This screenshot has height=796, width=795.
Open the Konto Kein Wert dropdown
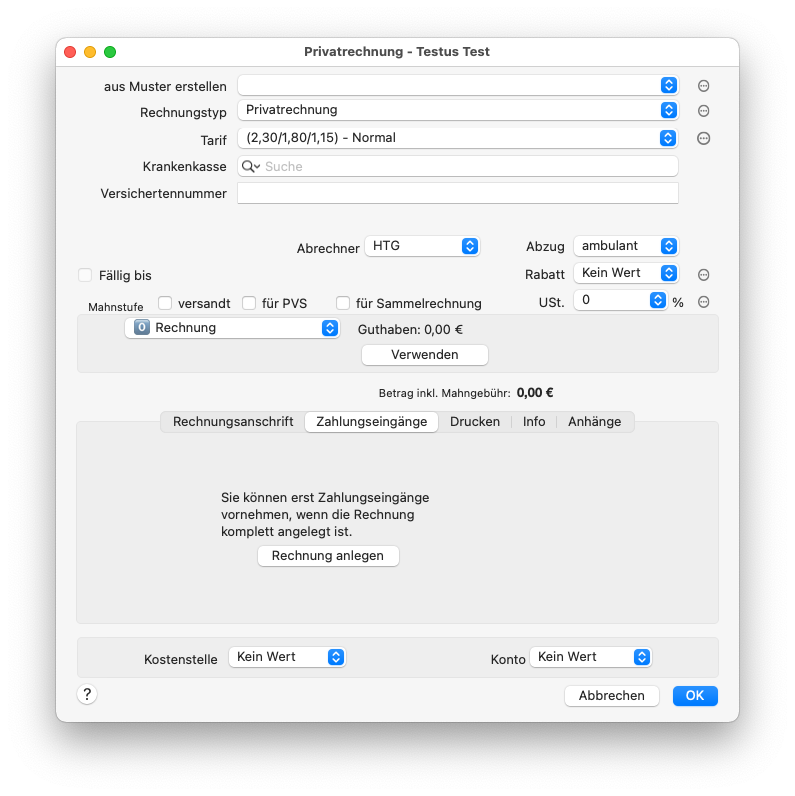pyautogui.click(x=590, y=657)
